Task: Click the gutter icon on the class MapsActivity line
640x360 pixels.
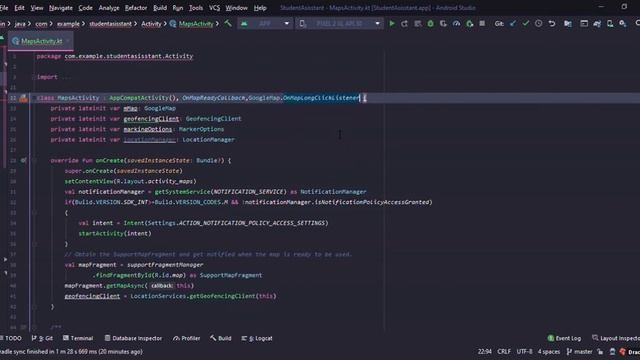Action: pos(23,98)
